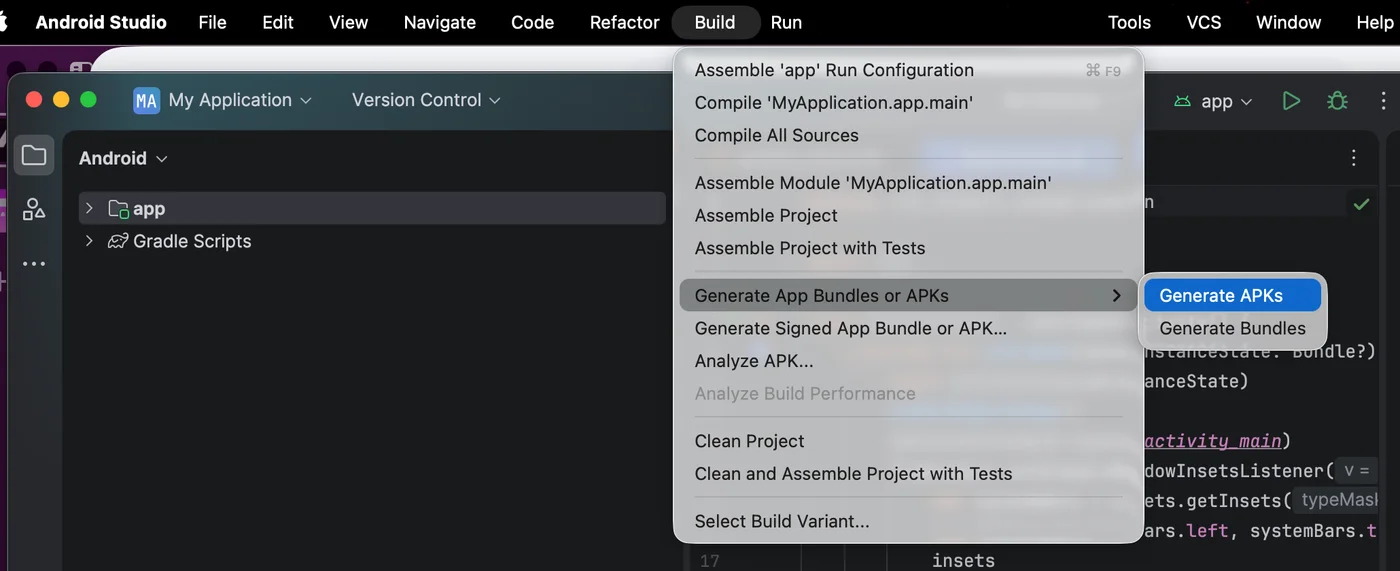1400x571 pixels.
Task: Click the Apple menu logo
Action: point(4,22)
